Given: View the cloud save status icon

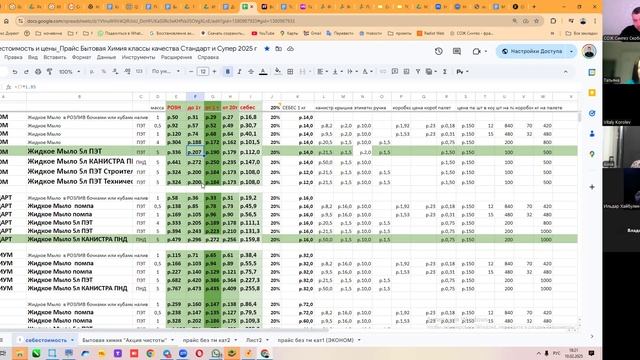Looking at the screenshot, I should click(x=290, y=49).
